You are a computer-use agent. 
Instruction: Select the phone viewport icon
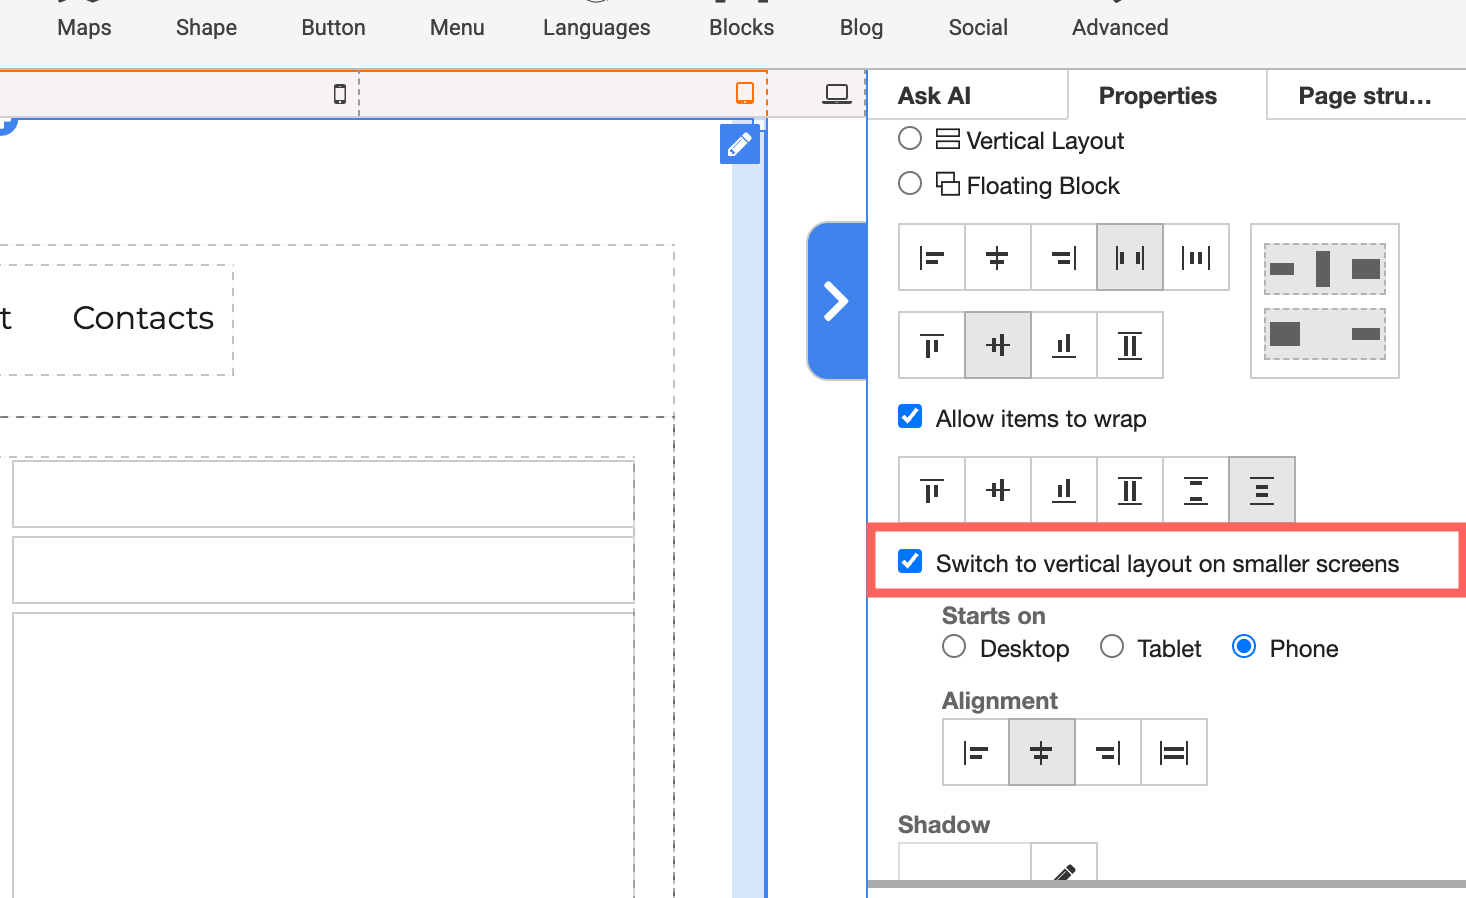point(340,94)
